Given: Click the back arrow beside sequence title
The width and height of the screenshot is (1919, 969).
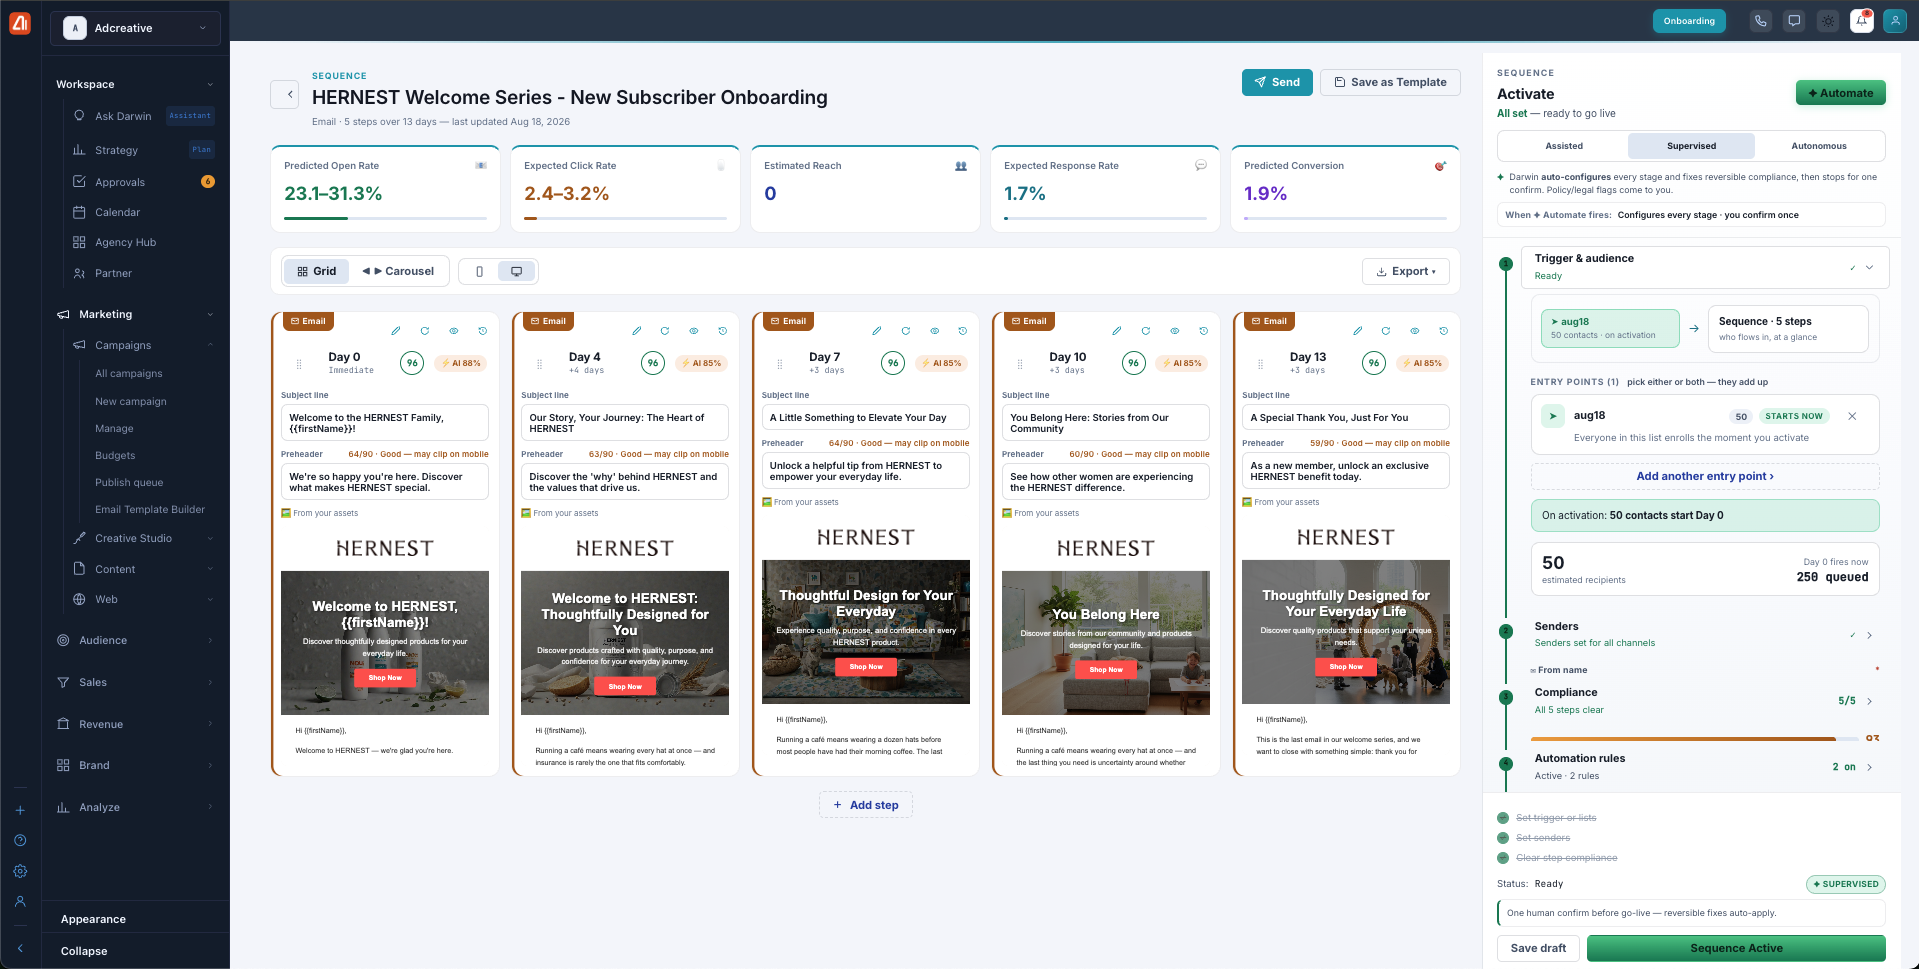Looking at the screenshot, I should (x=285, y=95).
